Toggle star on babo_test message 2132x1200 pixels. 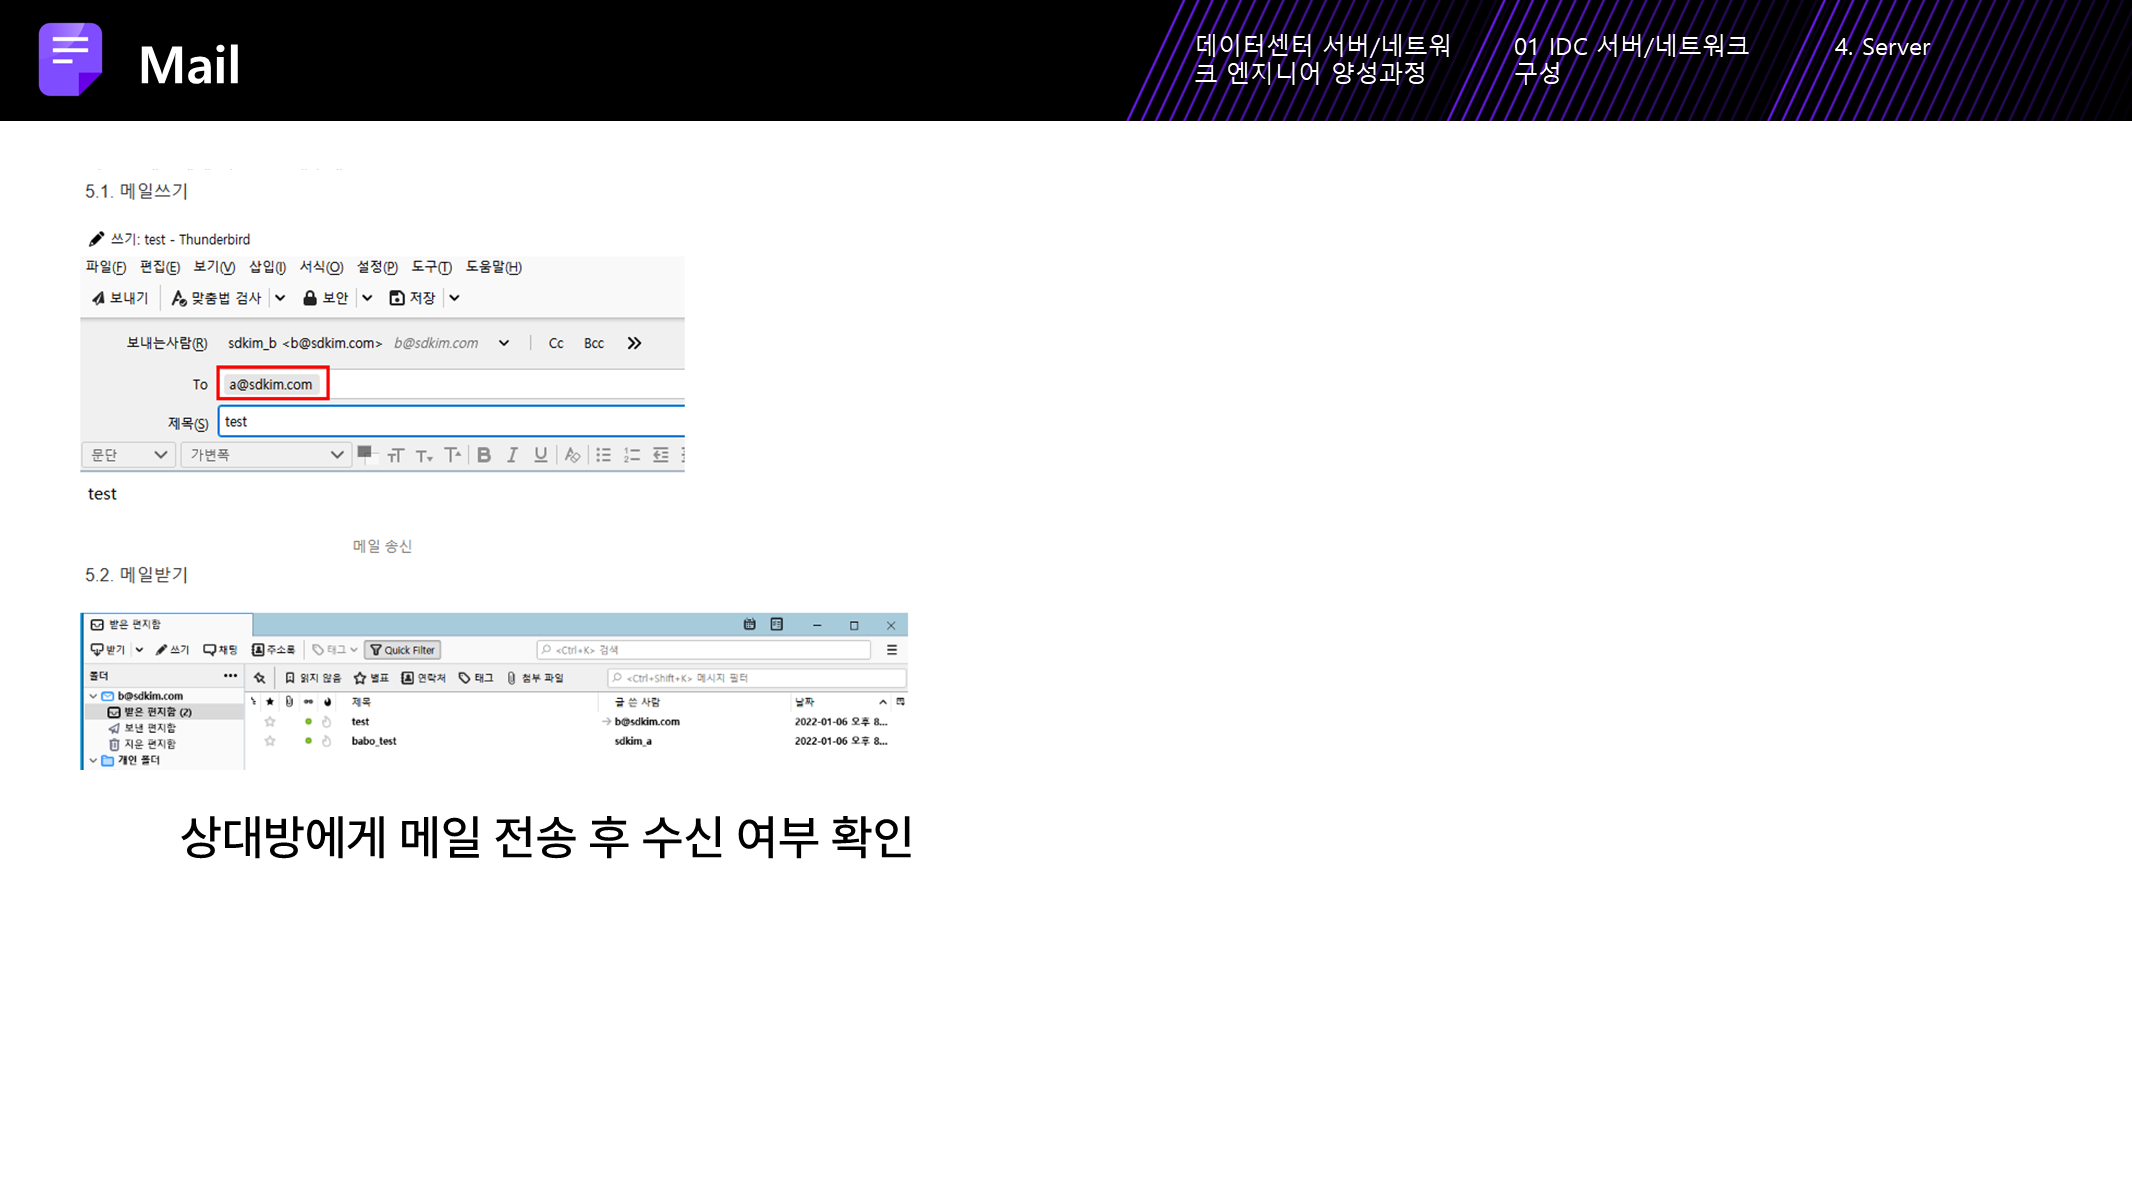[x=270, y=741]
